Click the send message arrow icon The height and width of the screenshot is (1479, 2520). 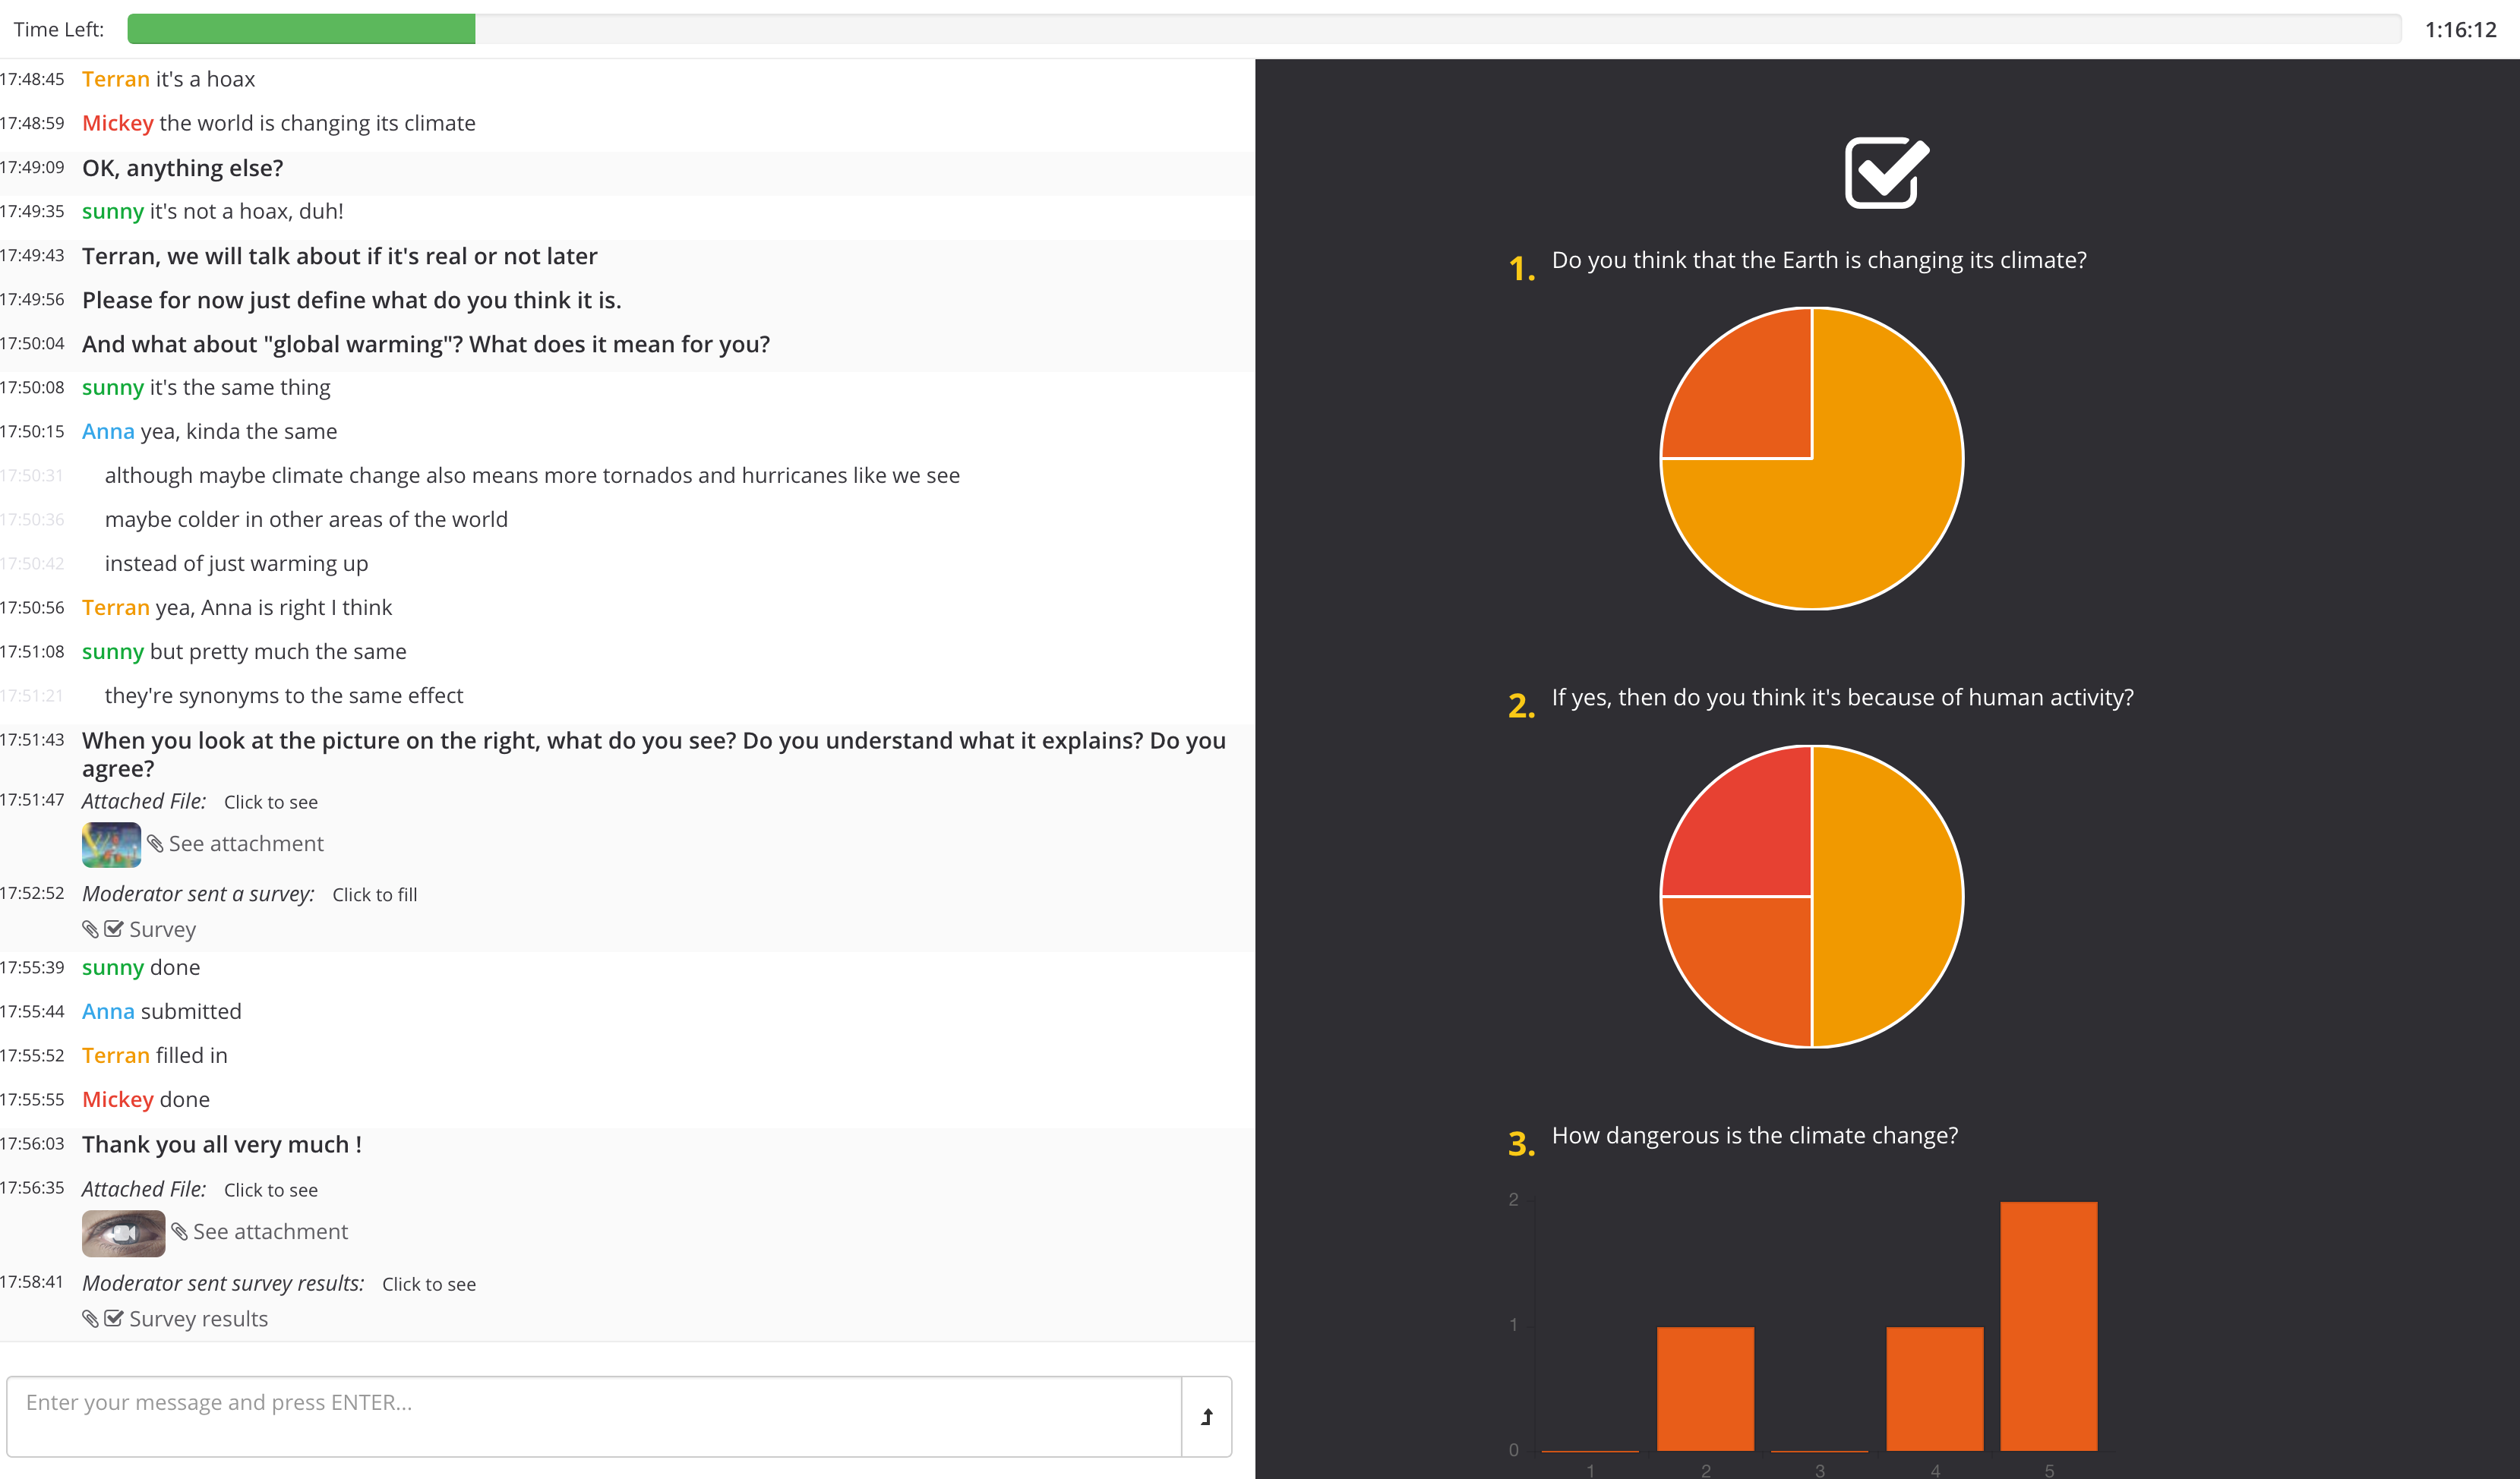(x=1207, y=1416)
